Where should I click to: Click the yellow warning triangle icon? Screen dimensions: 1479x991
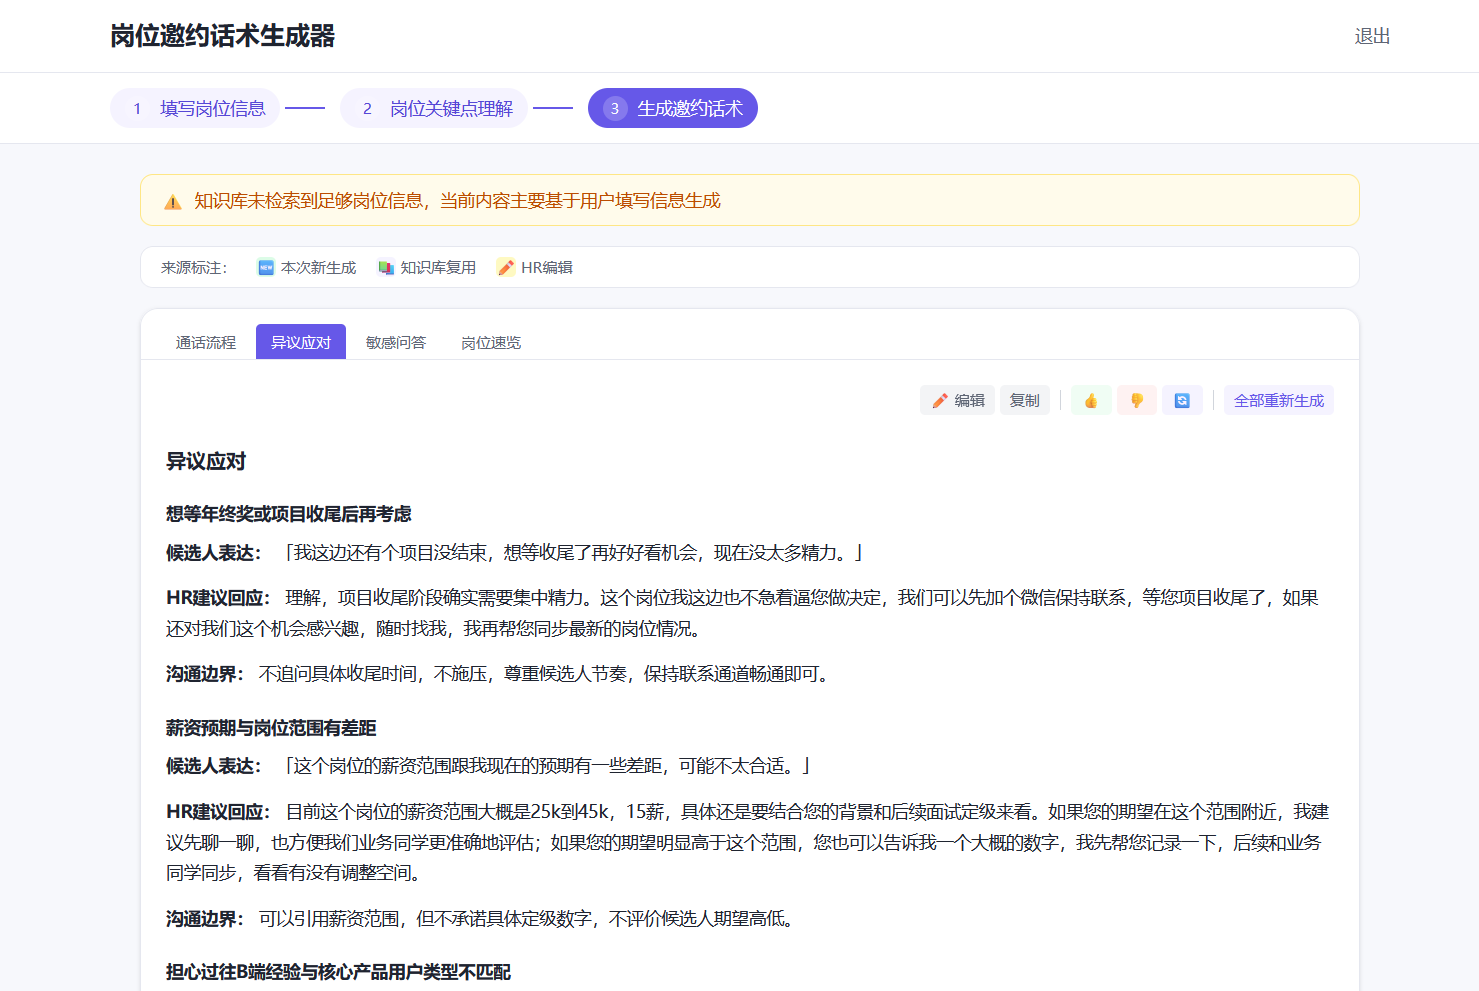tap(173, 202)
